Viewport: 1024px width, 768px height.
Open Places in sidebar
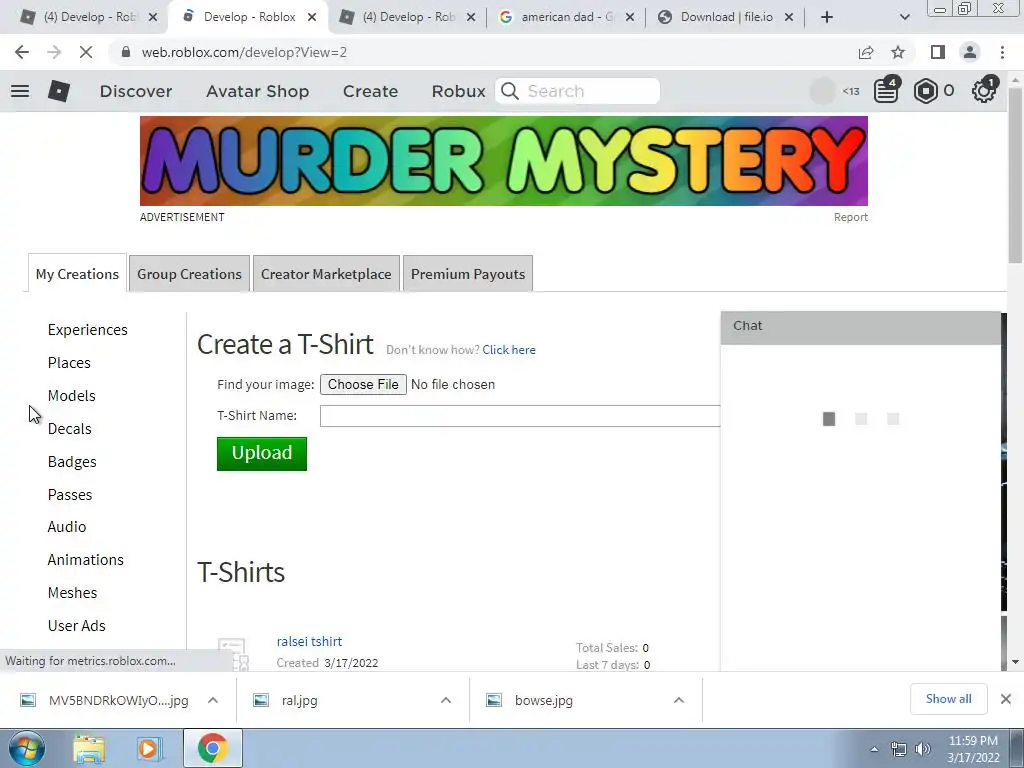pyautogui.click(x=69, y=362)
